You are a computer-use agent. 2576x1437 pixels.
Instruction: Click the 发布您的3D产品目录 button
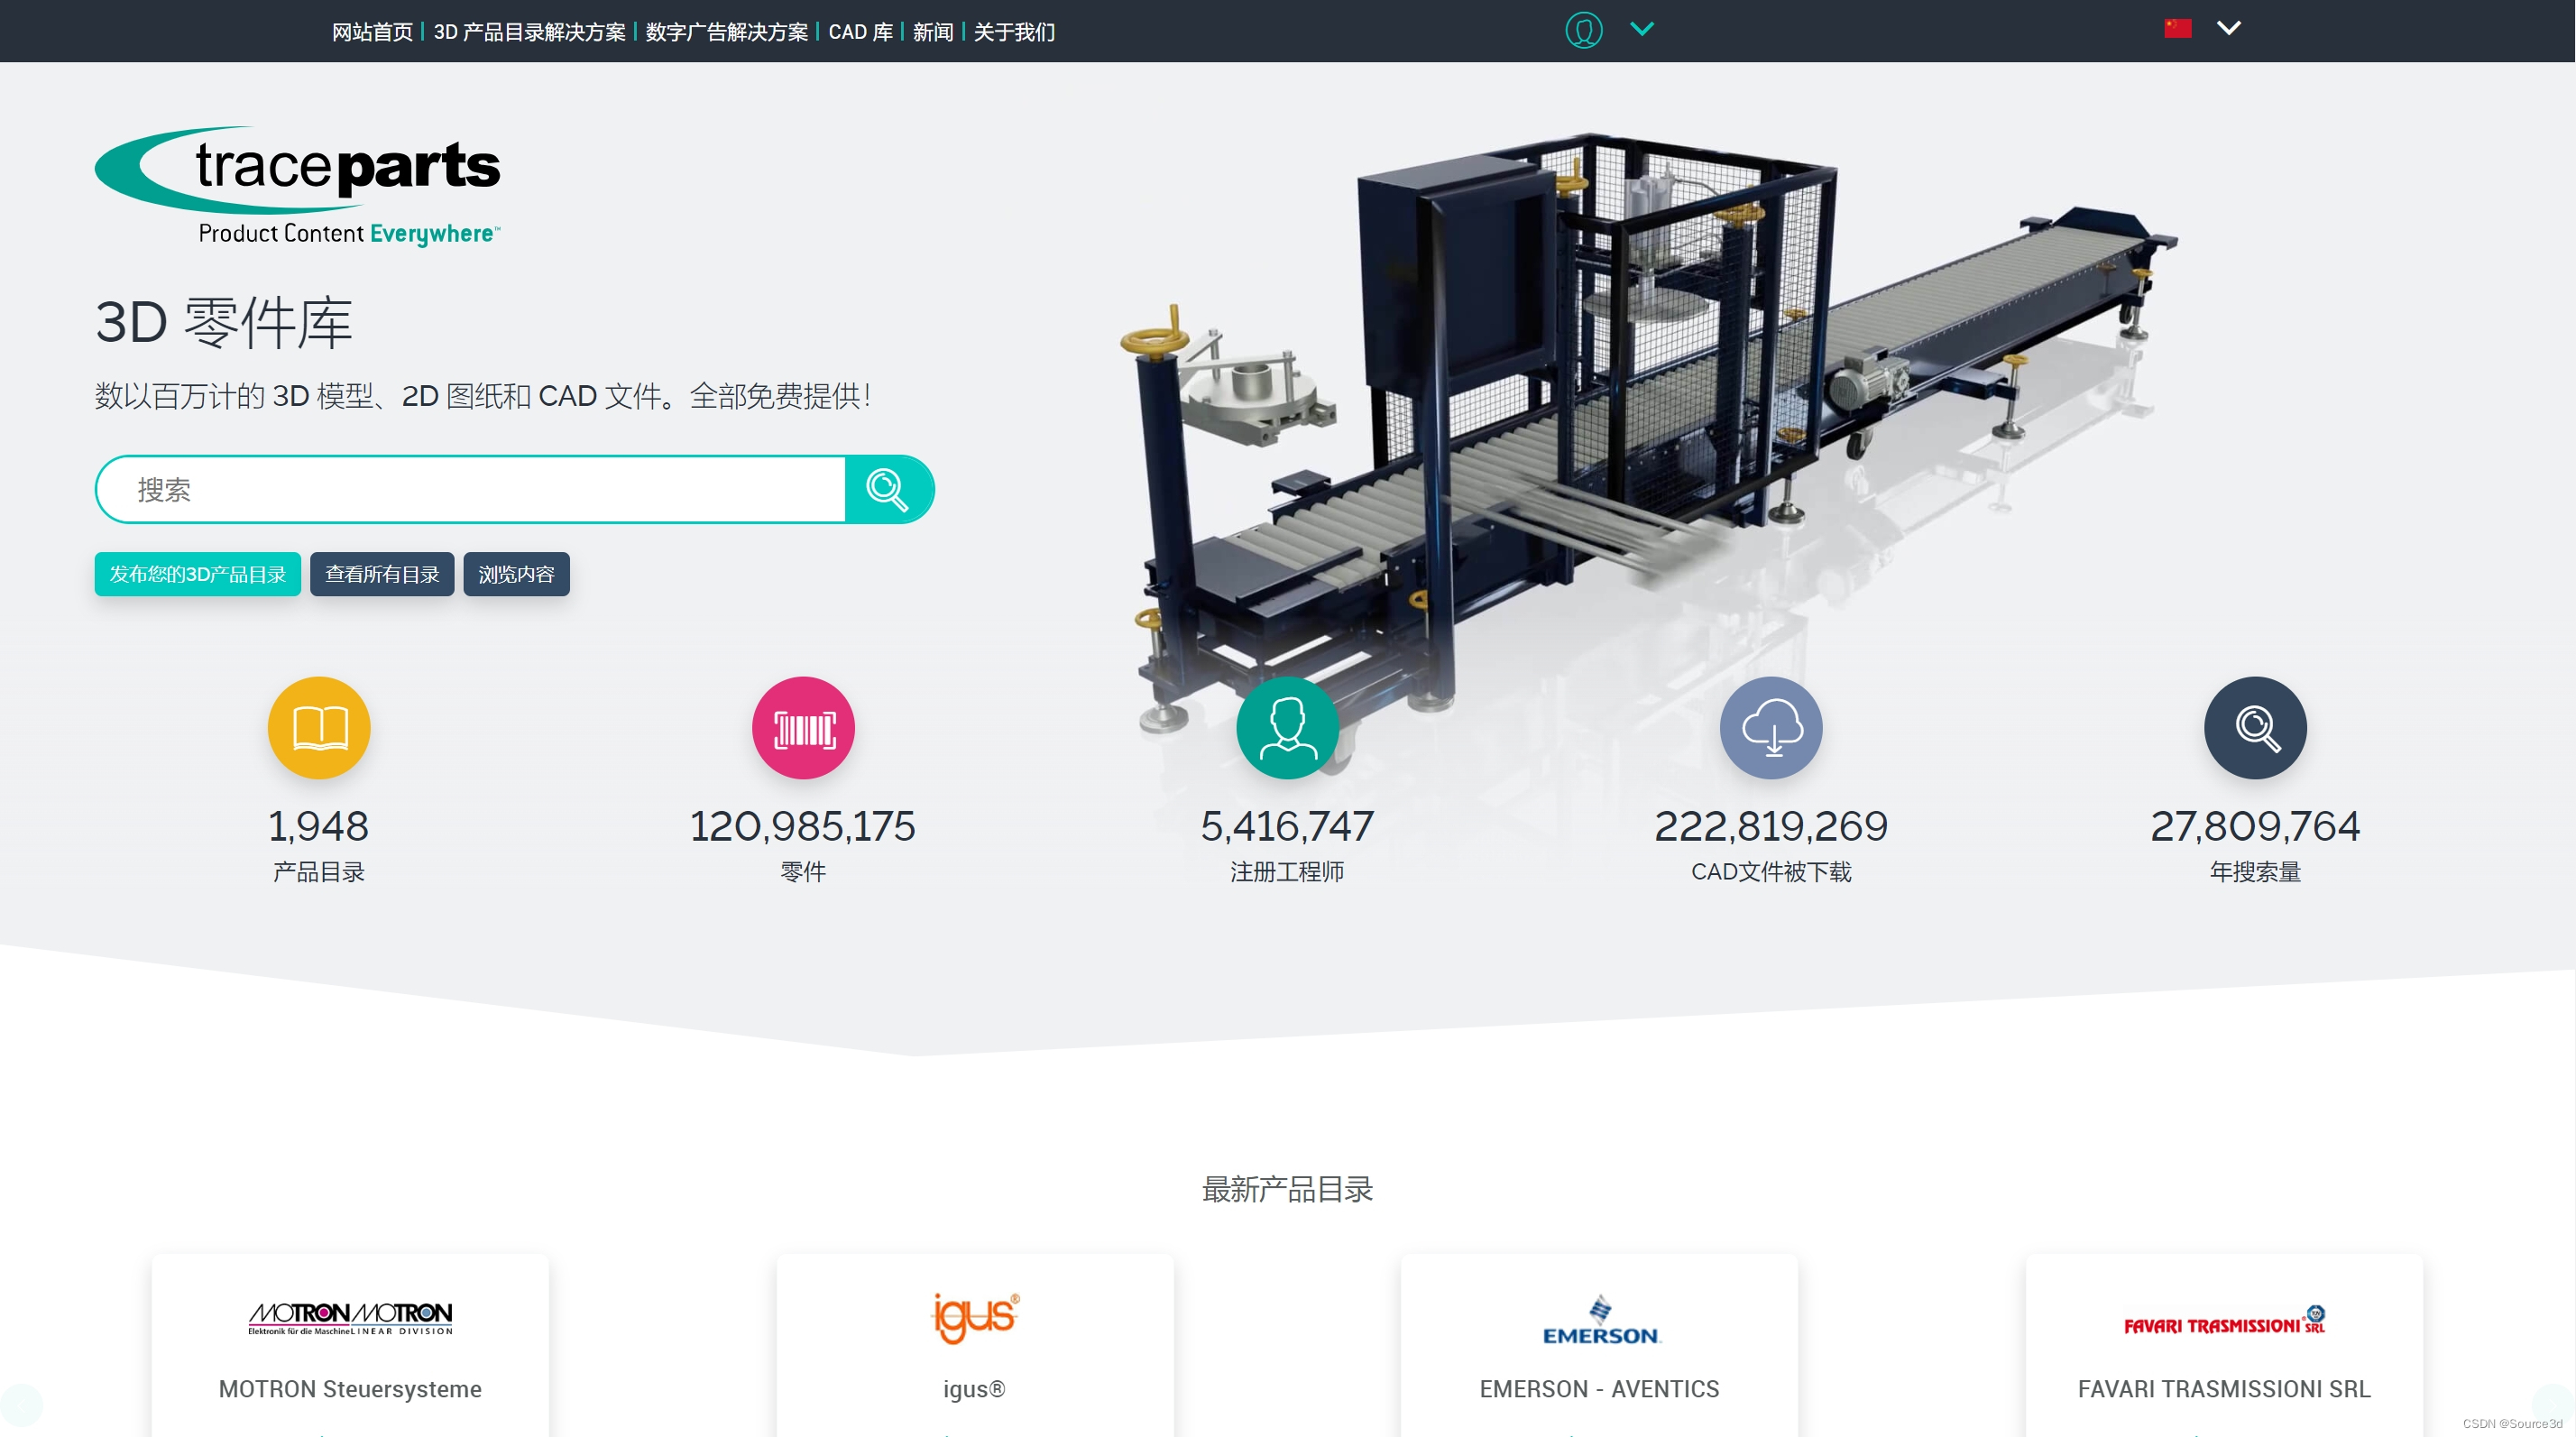(x=197, y=574)
